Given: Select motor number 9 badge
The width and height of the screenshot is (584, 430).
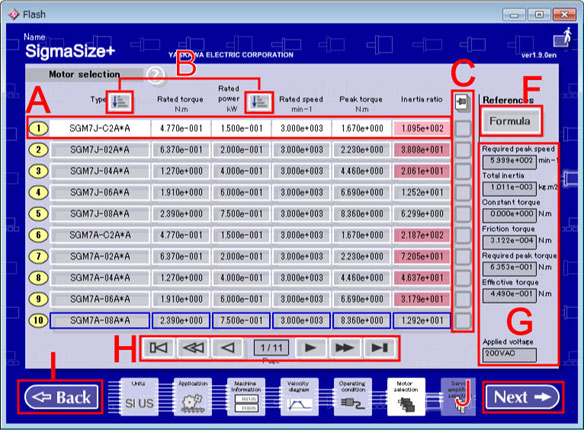Looking at the screenshot, I should click(39, 299).
